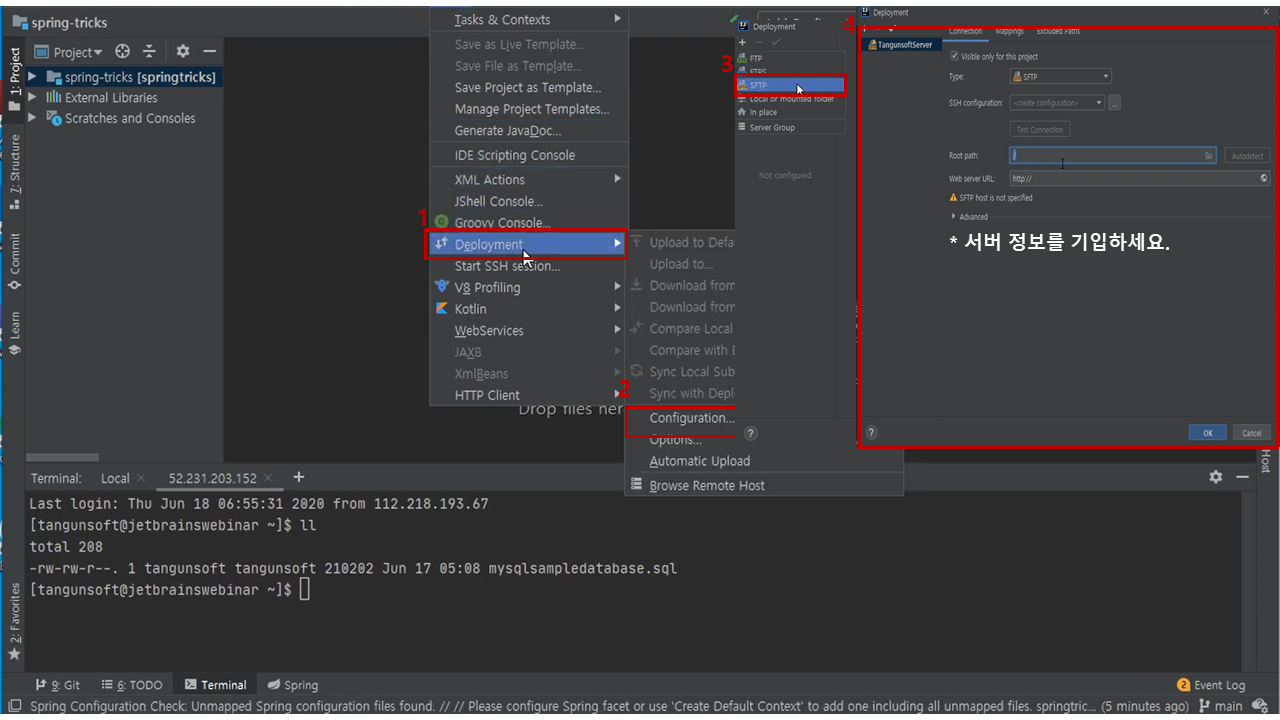Switch to the Local terminal tab
The image size is (1280, 720).
pyautogui.click(x=115, y=478)
